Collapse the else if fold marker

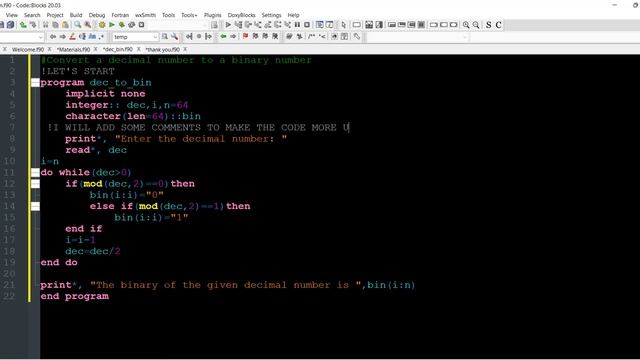(36, 206)
